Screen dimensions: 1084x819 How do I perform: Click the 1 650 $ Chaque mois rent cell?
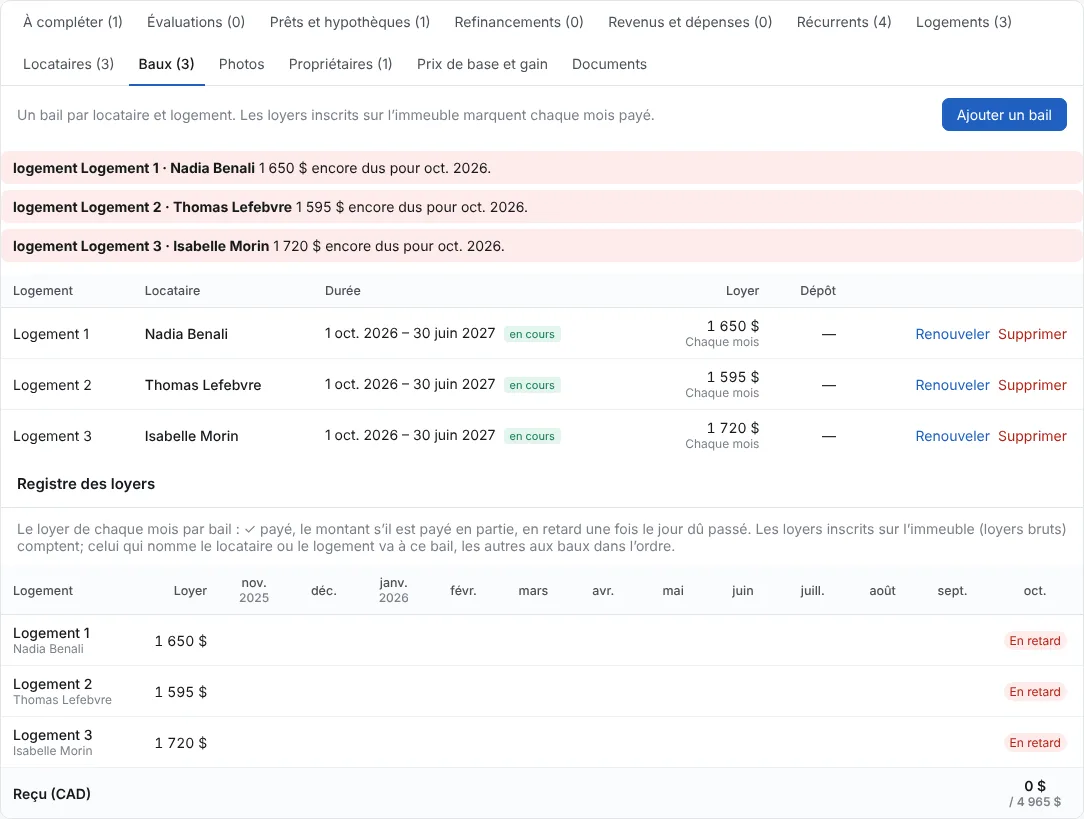(x=722, y=333)
